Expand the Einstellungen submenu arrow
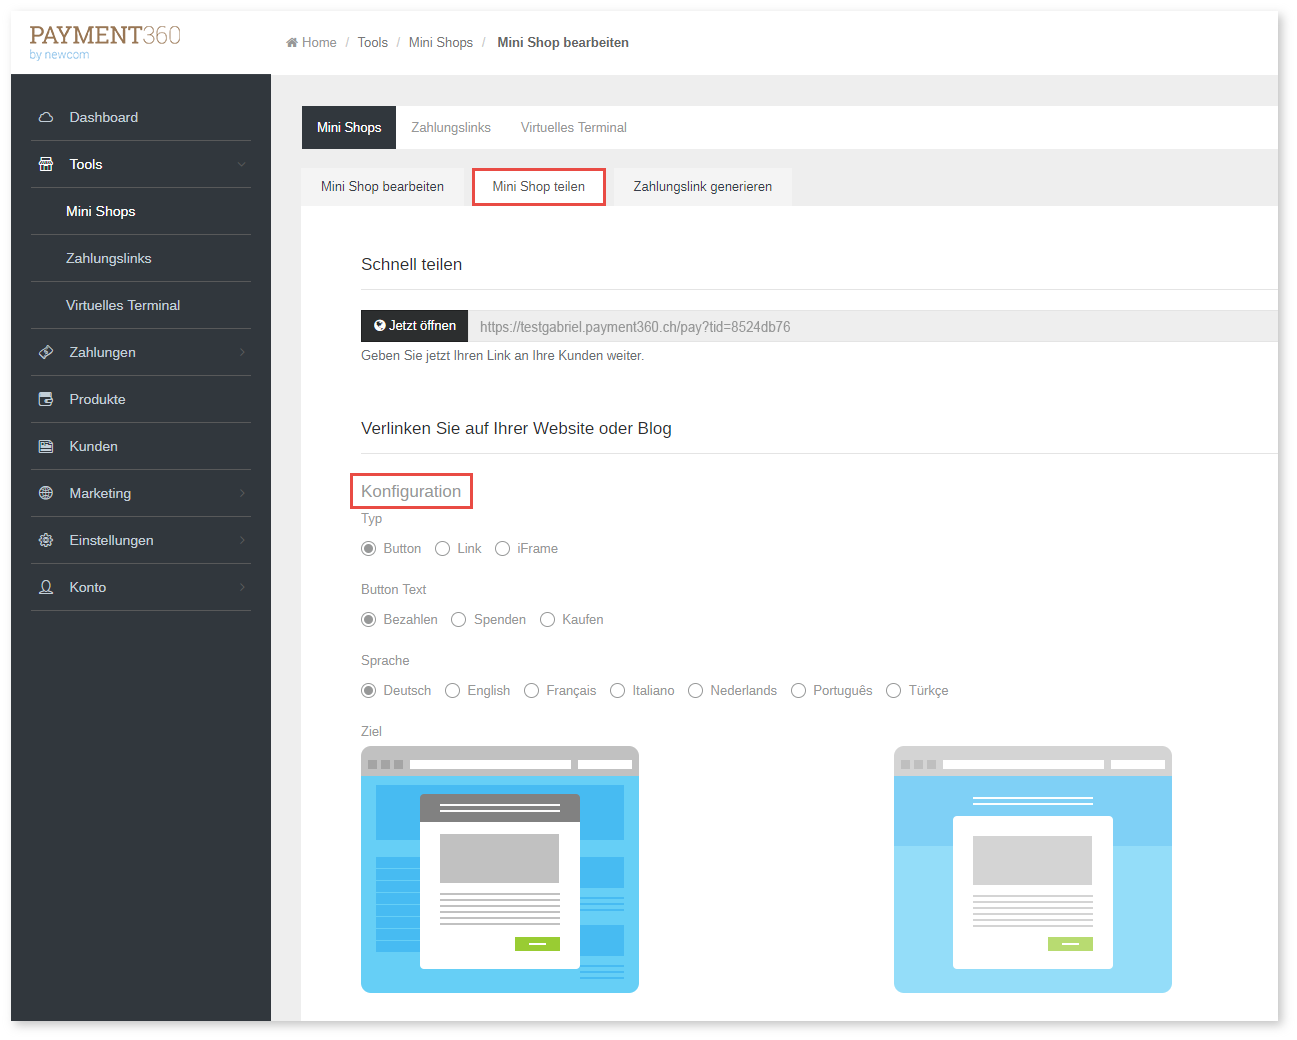Screen dimensions: 1297x1040 [241, 540]
